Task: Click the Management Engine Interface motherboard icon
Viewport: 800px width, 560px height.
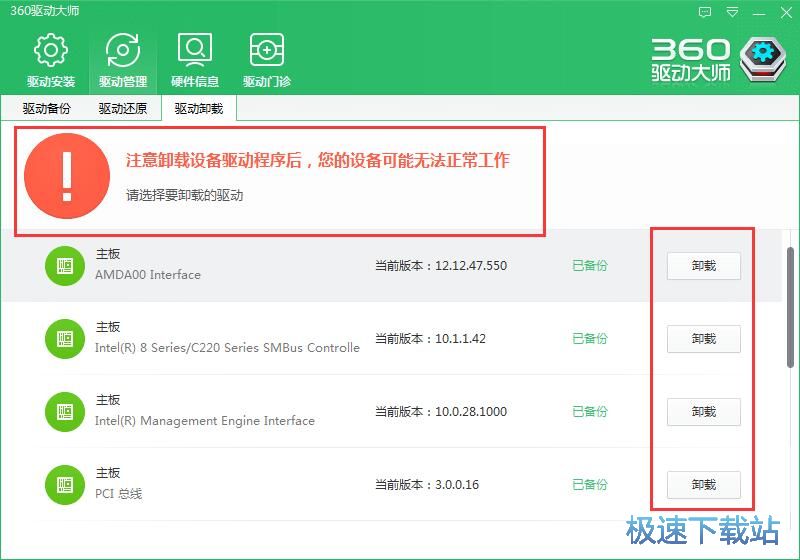Action: click(x=65, y=412)
